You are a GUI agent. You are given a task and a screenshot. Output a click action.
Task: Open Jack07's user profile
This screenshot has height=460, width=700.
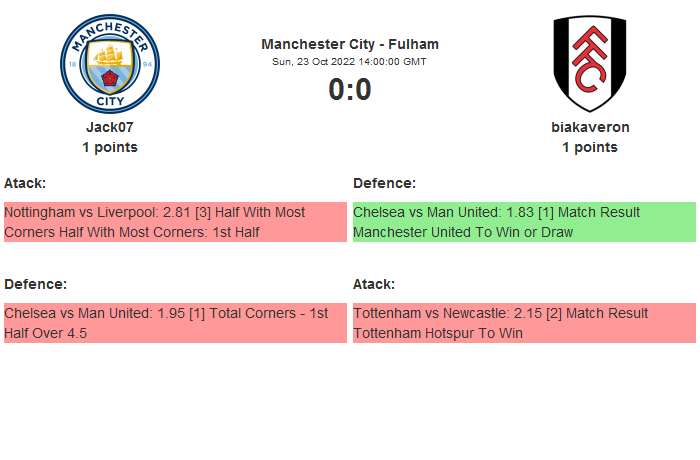tap(109, 127)
